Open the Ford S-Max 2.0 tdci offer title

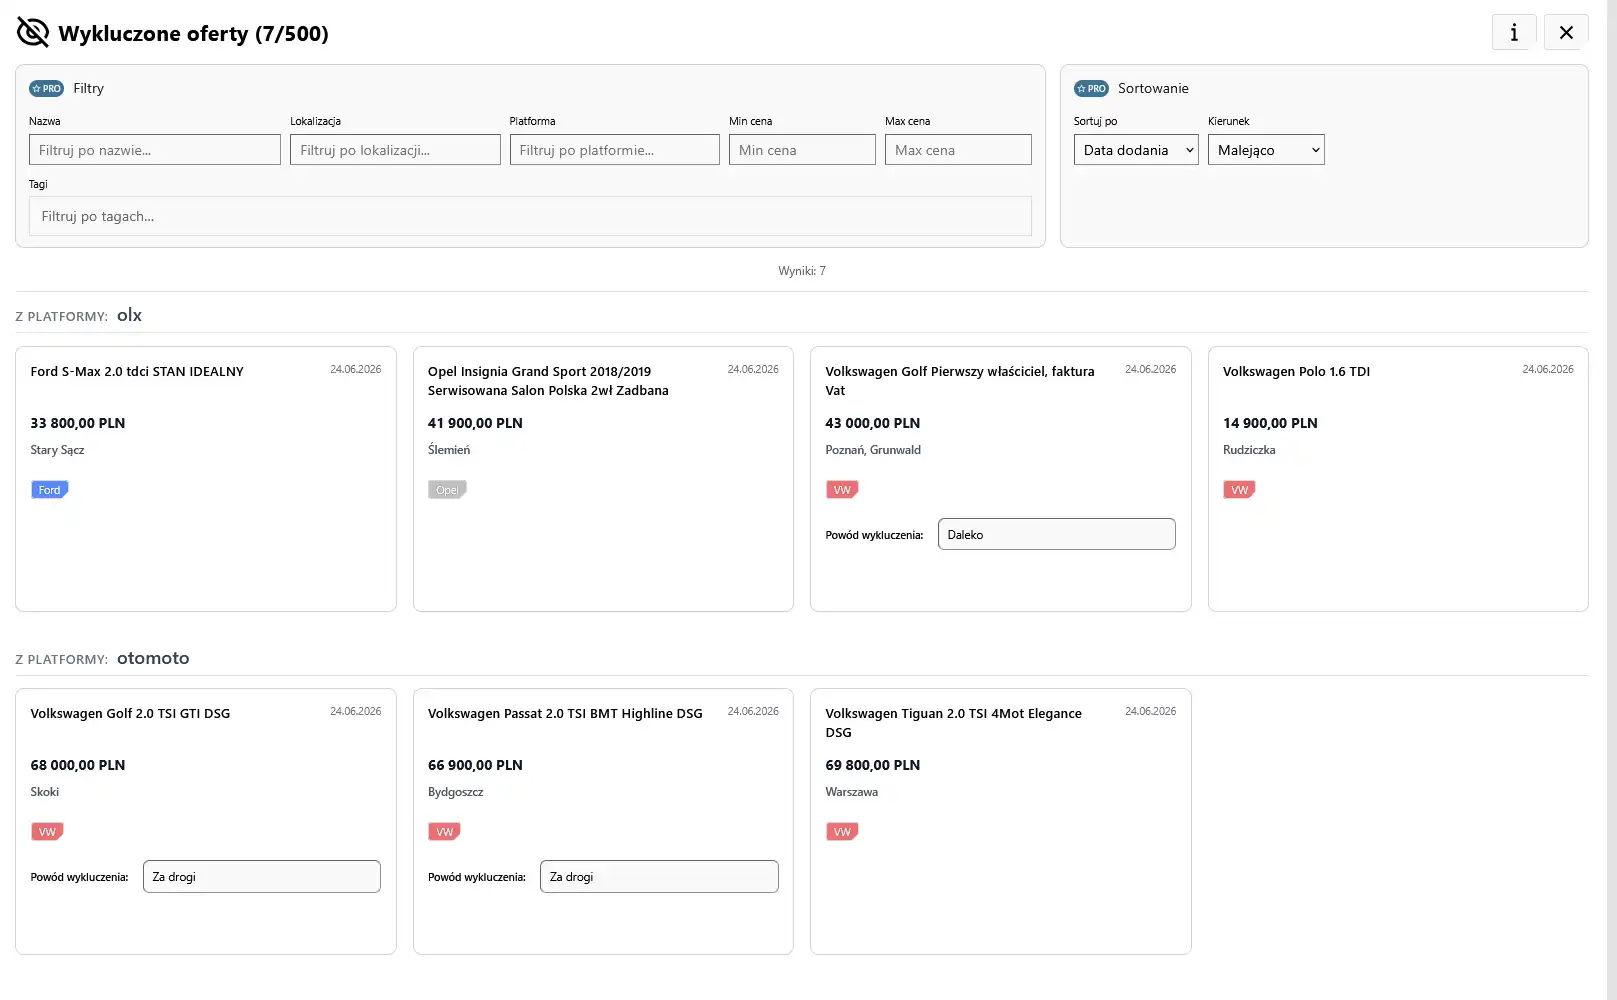pyautogui.click(x=137, y=371)
